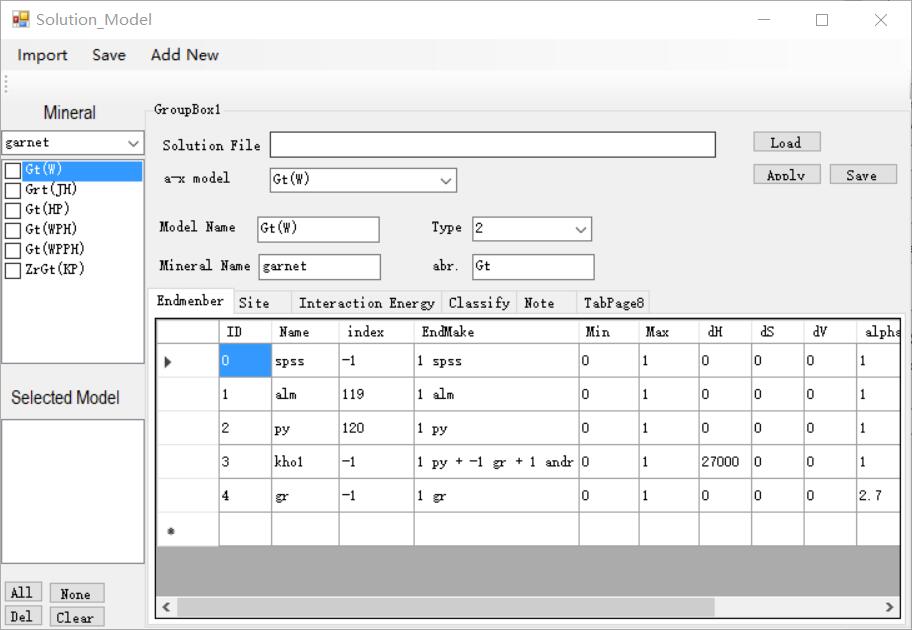The image size is (912, 630).
Task: Toggle the Gt(WPH) checkbox
Action: [x=13, y=230]
